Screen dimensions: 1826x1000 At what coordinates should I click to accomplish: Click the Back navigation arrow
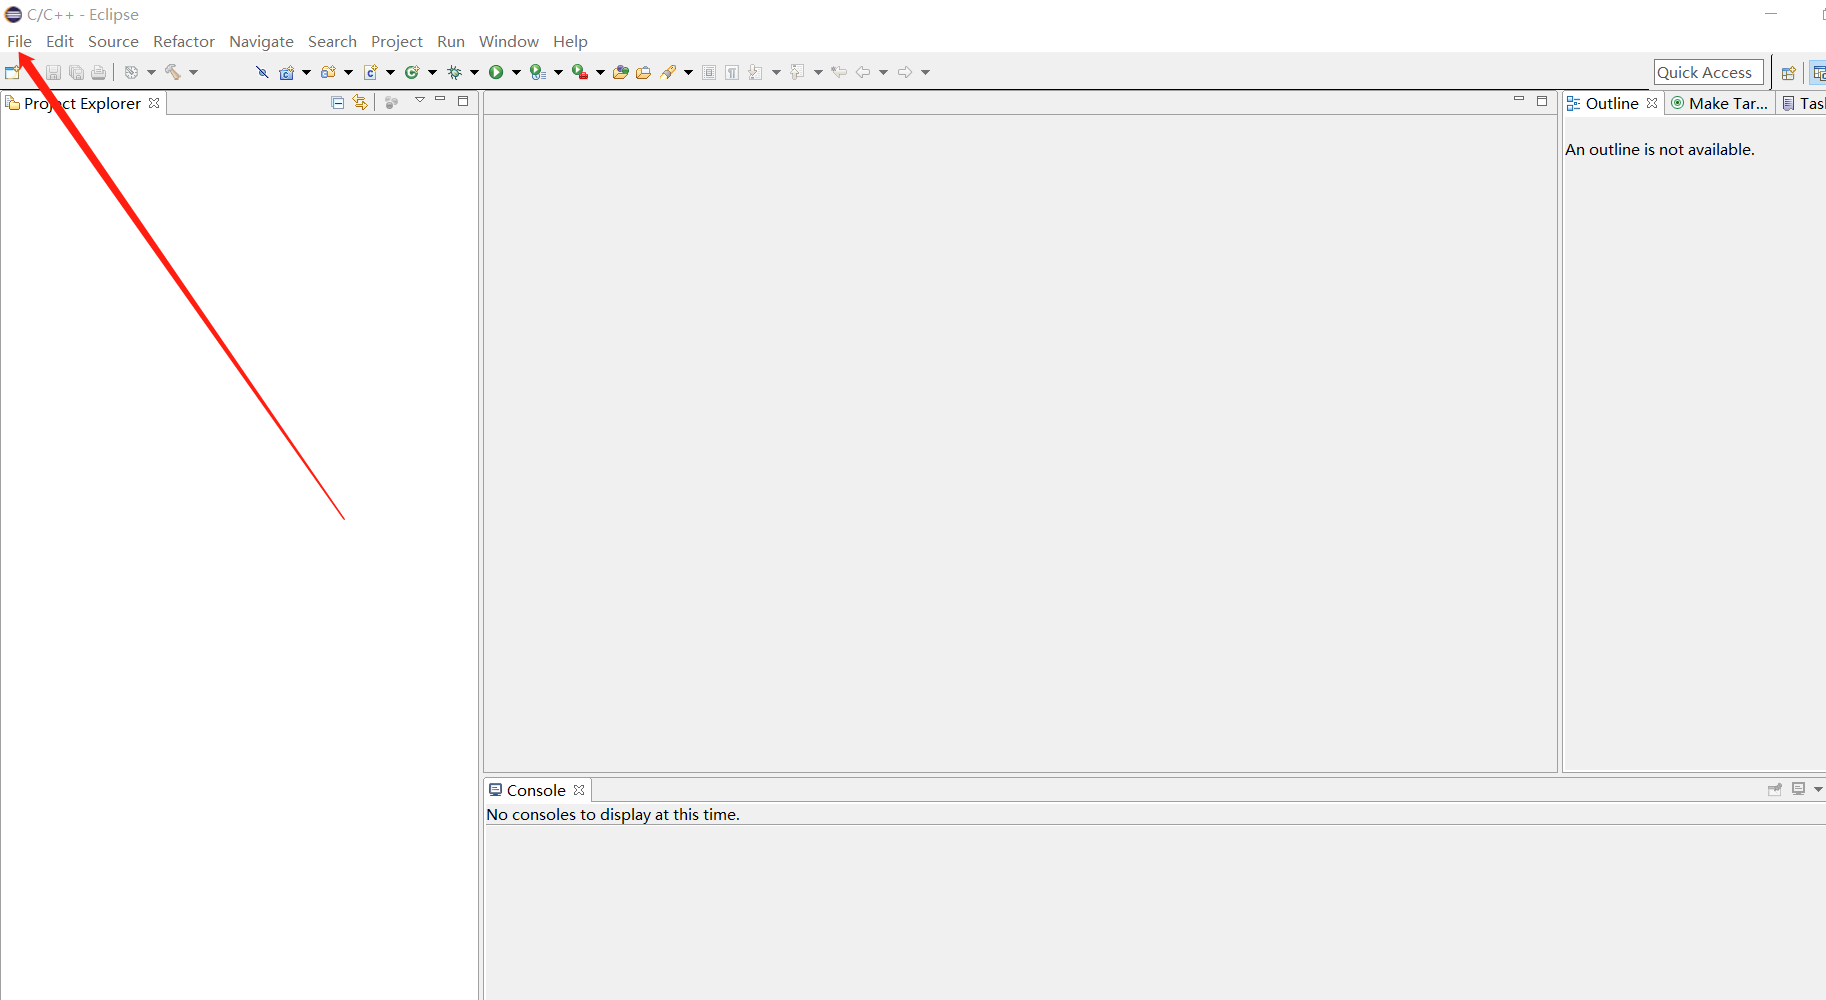[x=863, y=72]
